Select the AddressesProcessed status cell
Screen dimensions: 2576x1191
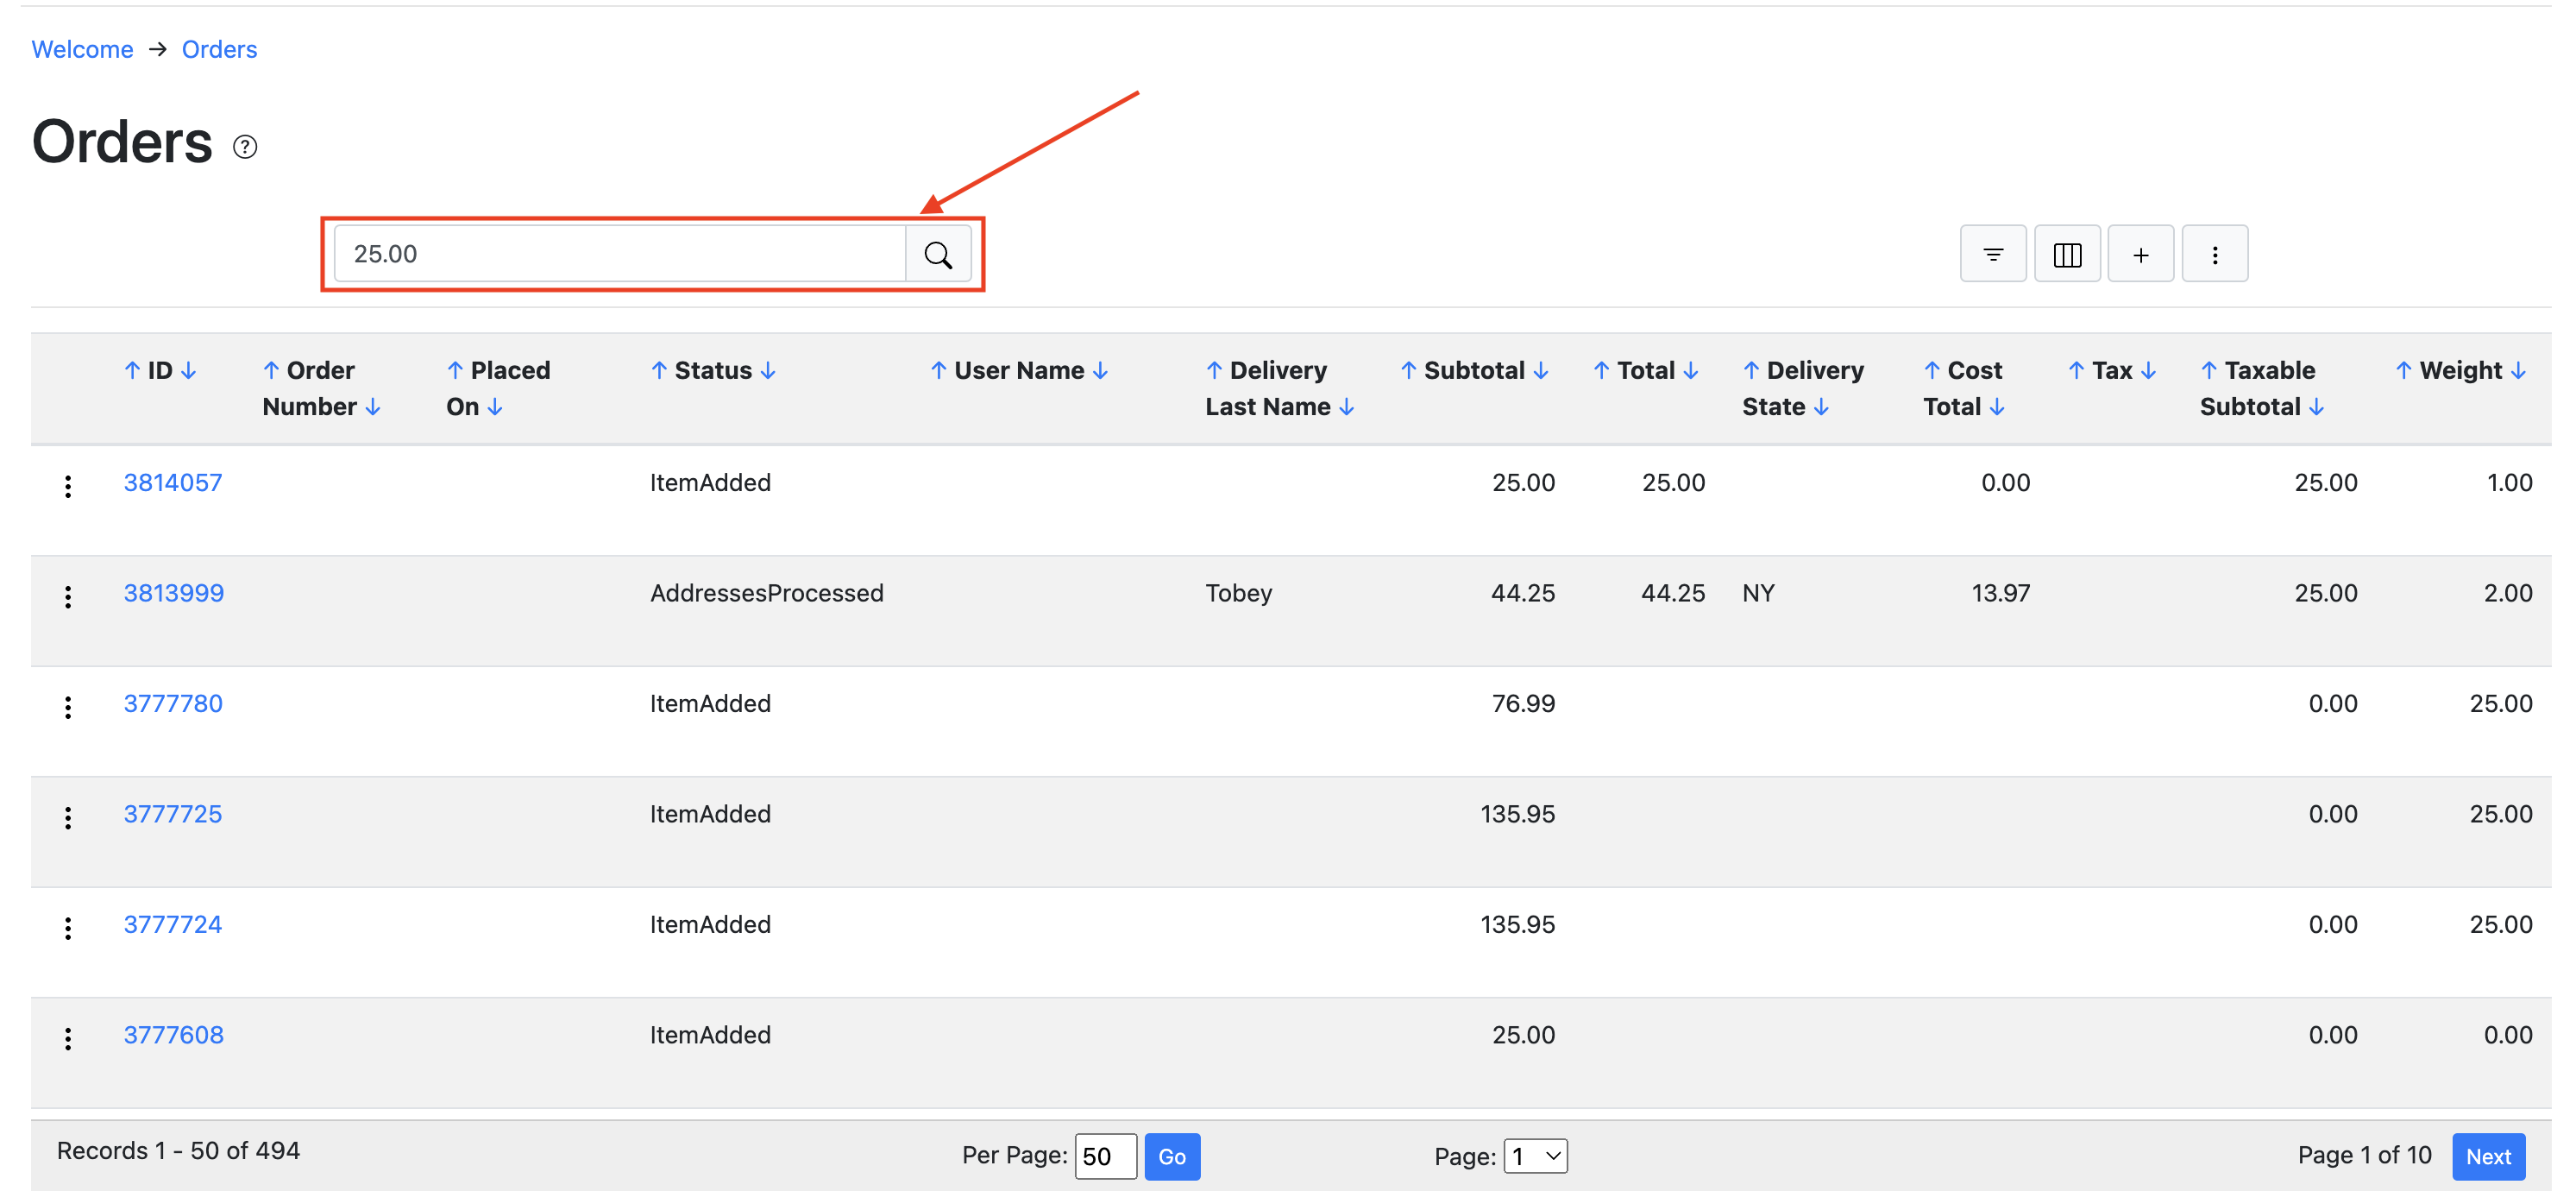tap(767, 593)
